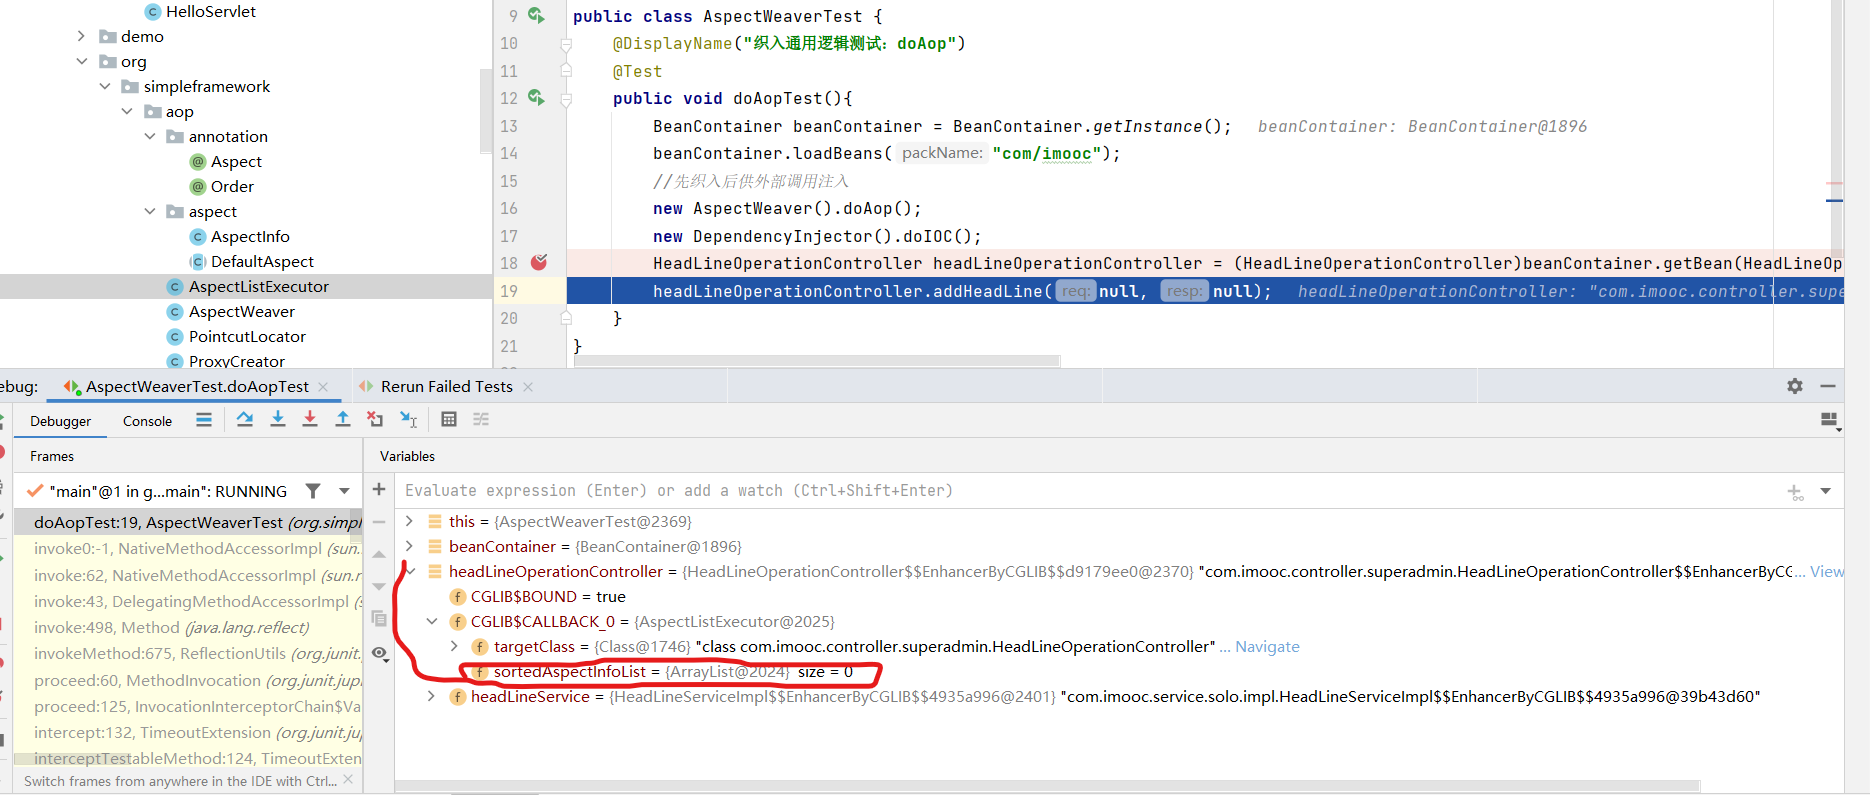Collapse the org folder in project tree

click(x=82, y=61)
